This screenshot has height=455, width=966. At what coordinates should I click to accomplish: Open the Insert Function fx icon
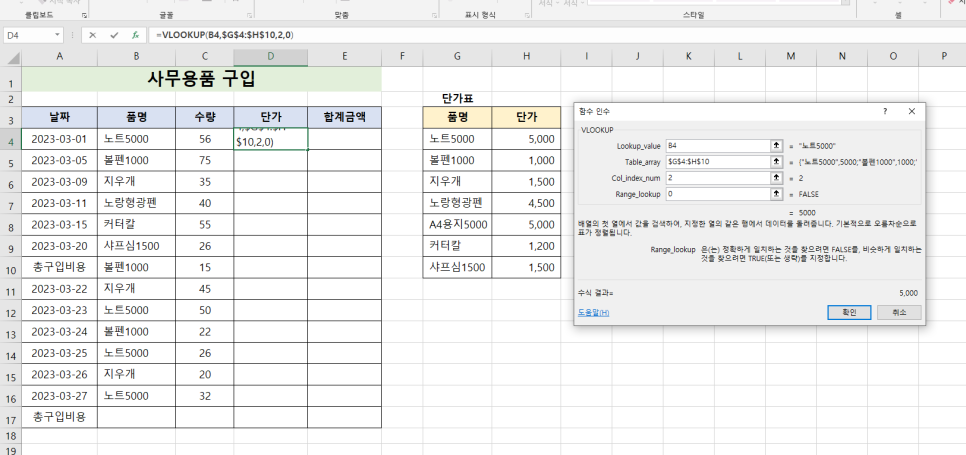135,36
